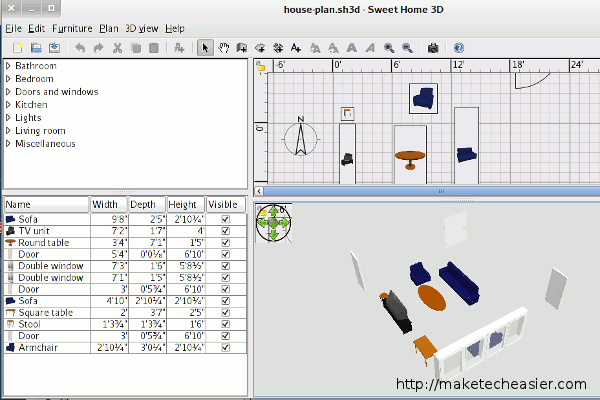Click the New home toolbar icon

pos(18,48)
